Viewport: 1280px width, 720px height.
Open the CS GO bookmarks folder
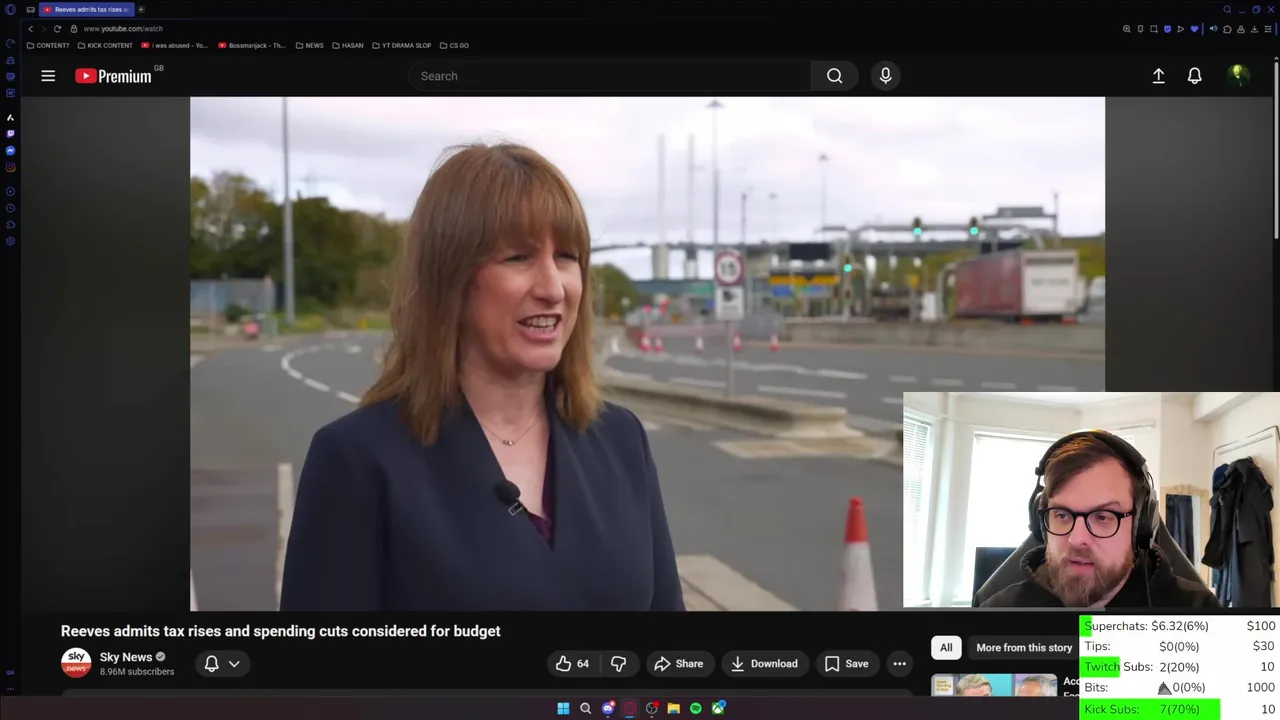[x=454, y=45]
